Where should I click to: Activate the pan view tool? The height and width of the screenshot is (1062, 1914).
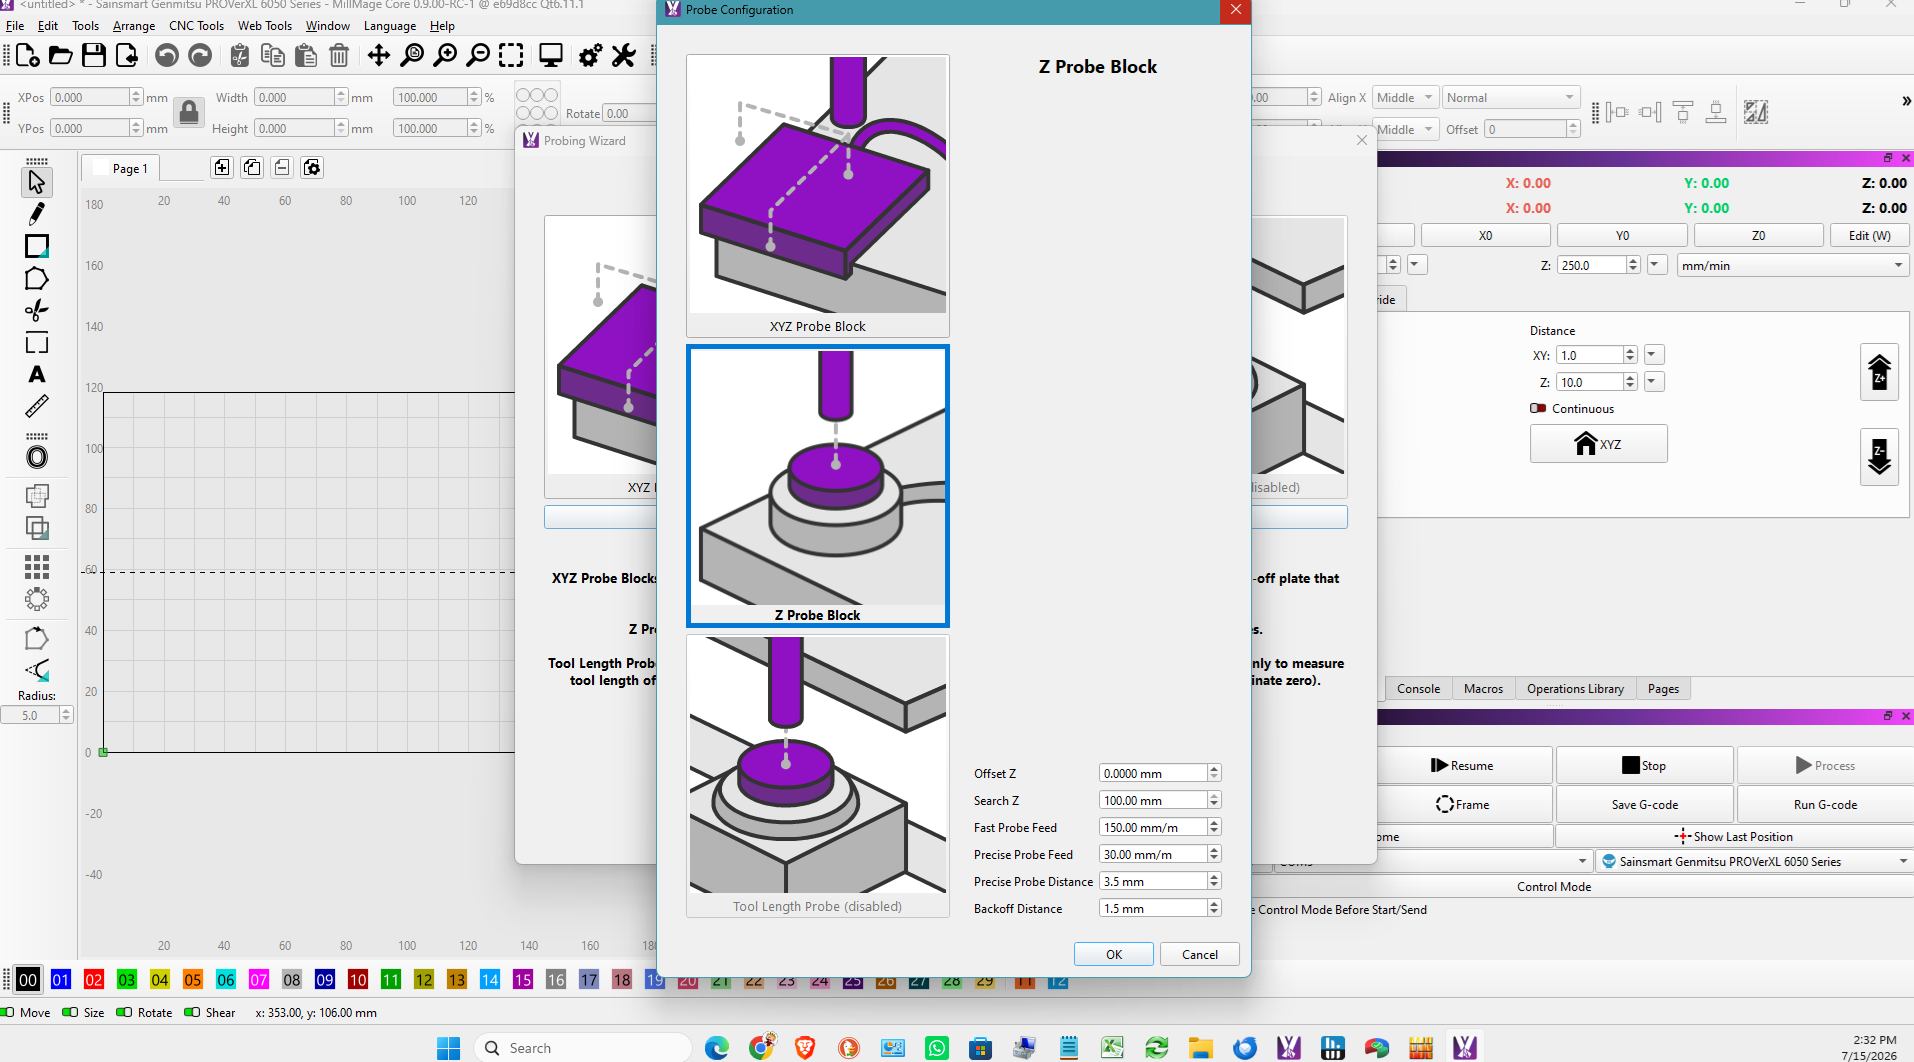(379, 56)
